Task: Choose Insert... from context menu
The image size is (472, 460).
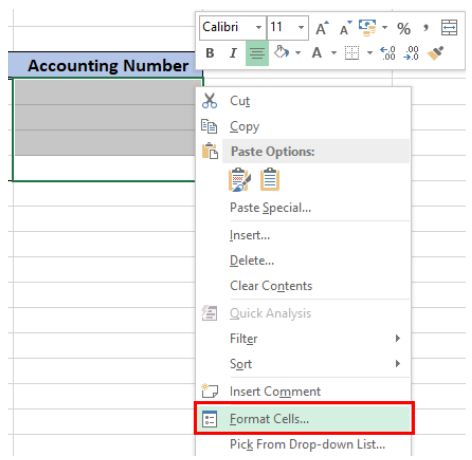Action: [303, 235]
